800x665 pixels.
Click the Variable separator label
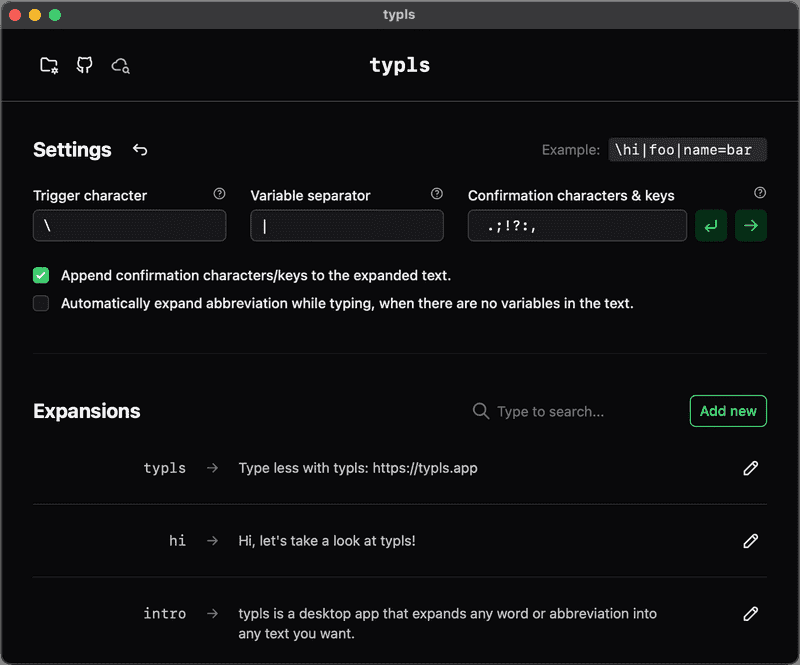[x=310, y=195]
